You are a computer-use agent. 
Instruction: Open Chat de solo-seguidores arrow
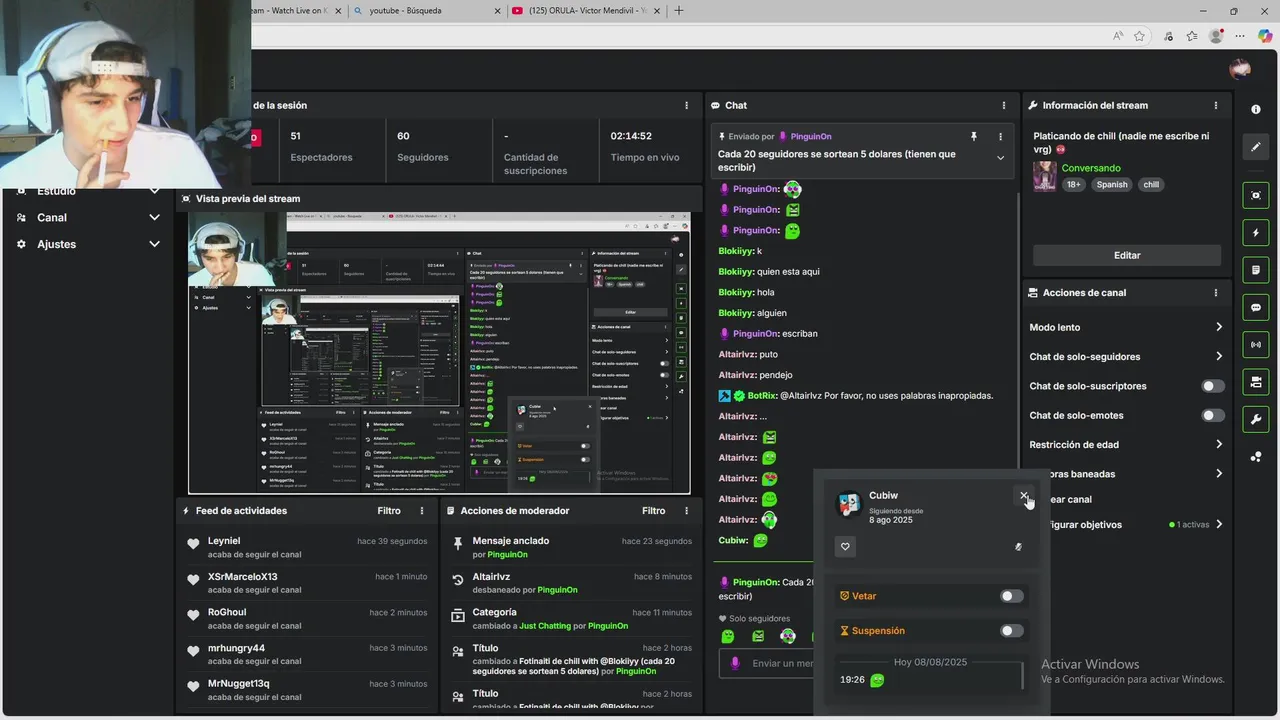pos(1218,356)
